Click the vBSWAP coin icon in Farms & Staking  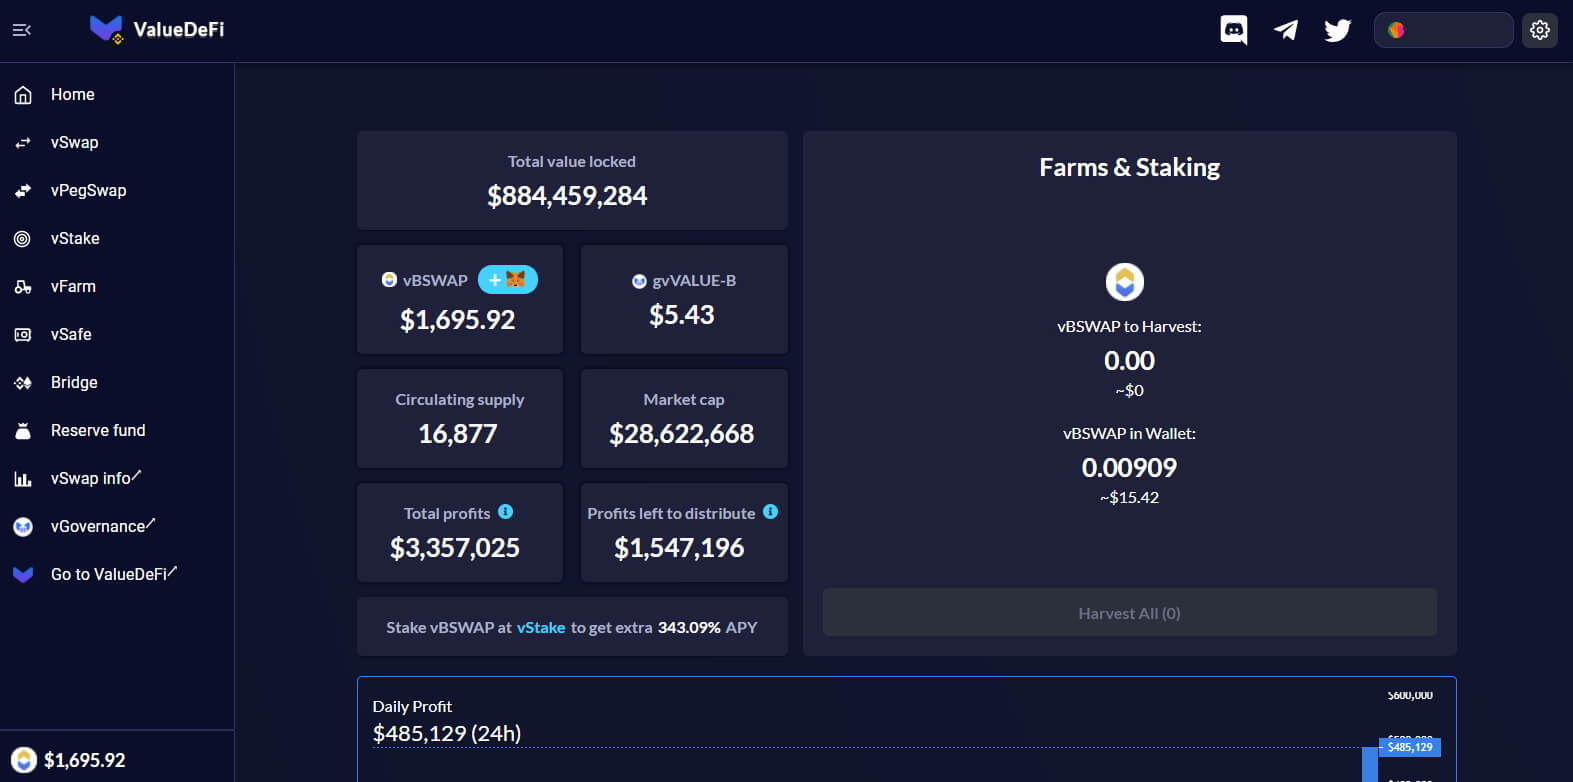click(1125, 282)
